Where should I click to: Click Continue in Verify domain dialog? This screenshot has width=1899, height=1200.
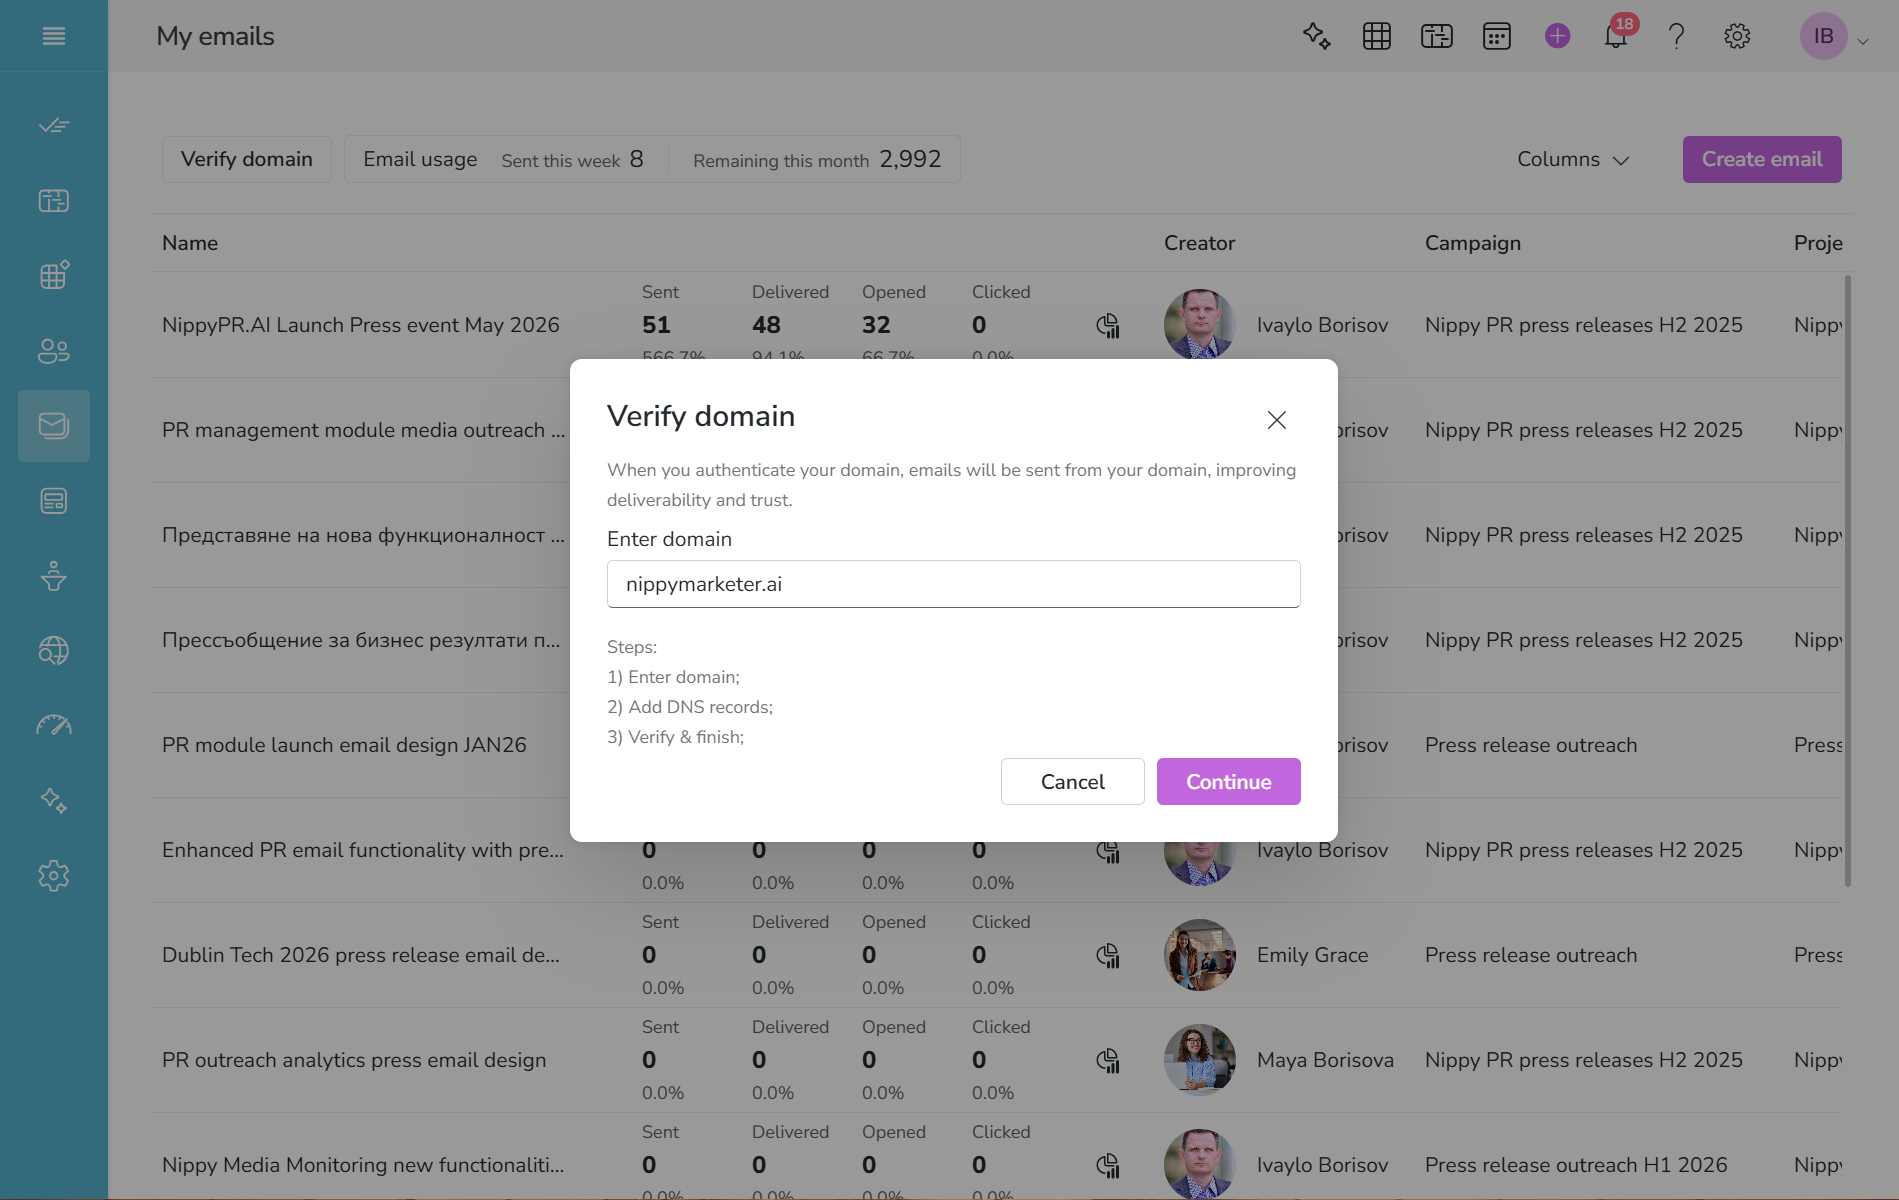pyautogui.click(x=1229, y=781)
